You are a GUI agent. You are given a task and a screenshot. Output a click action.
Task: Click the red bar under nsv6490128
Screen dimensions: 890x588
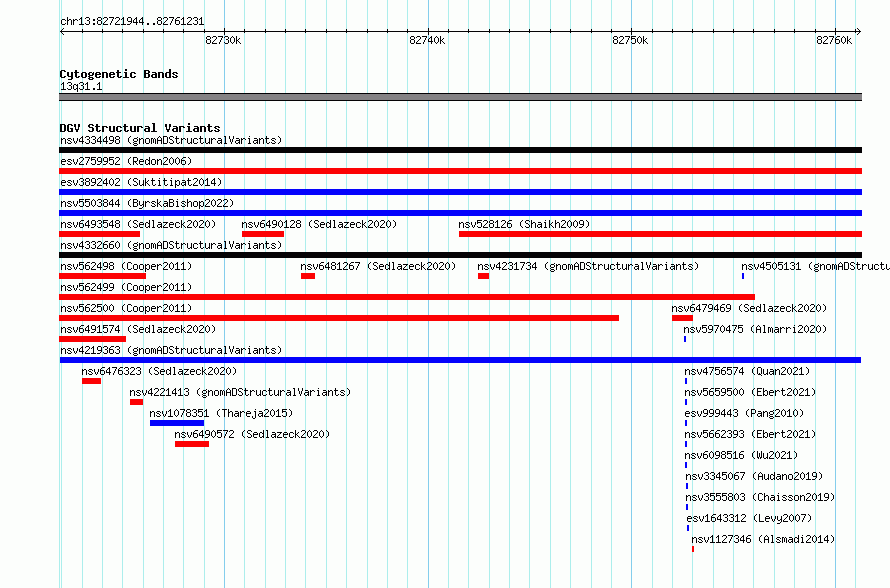coord(263,234)
